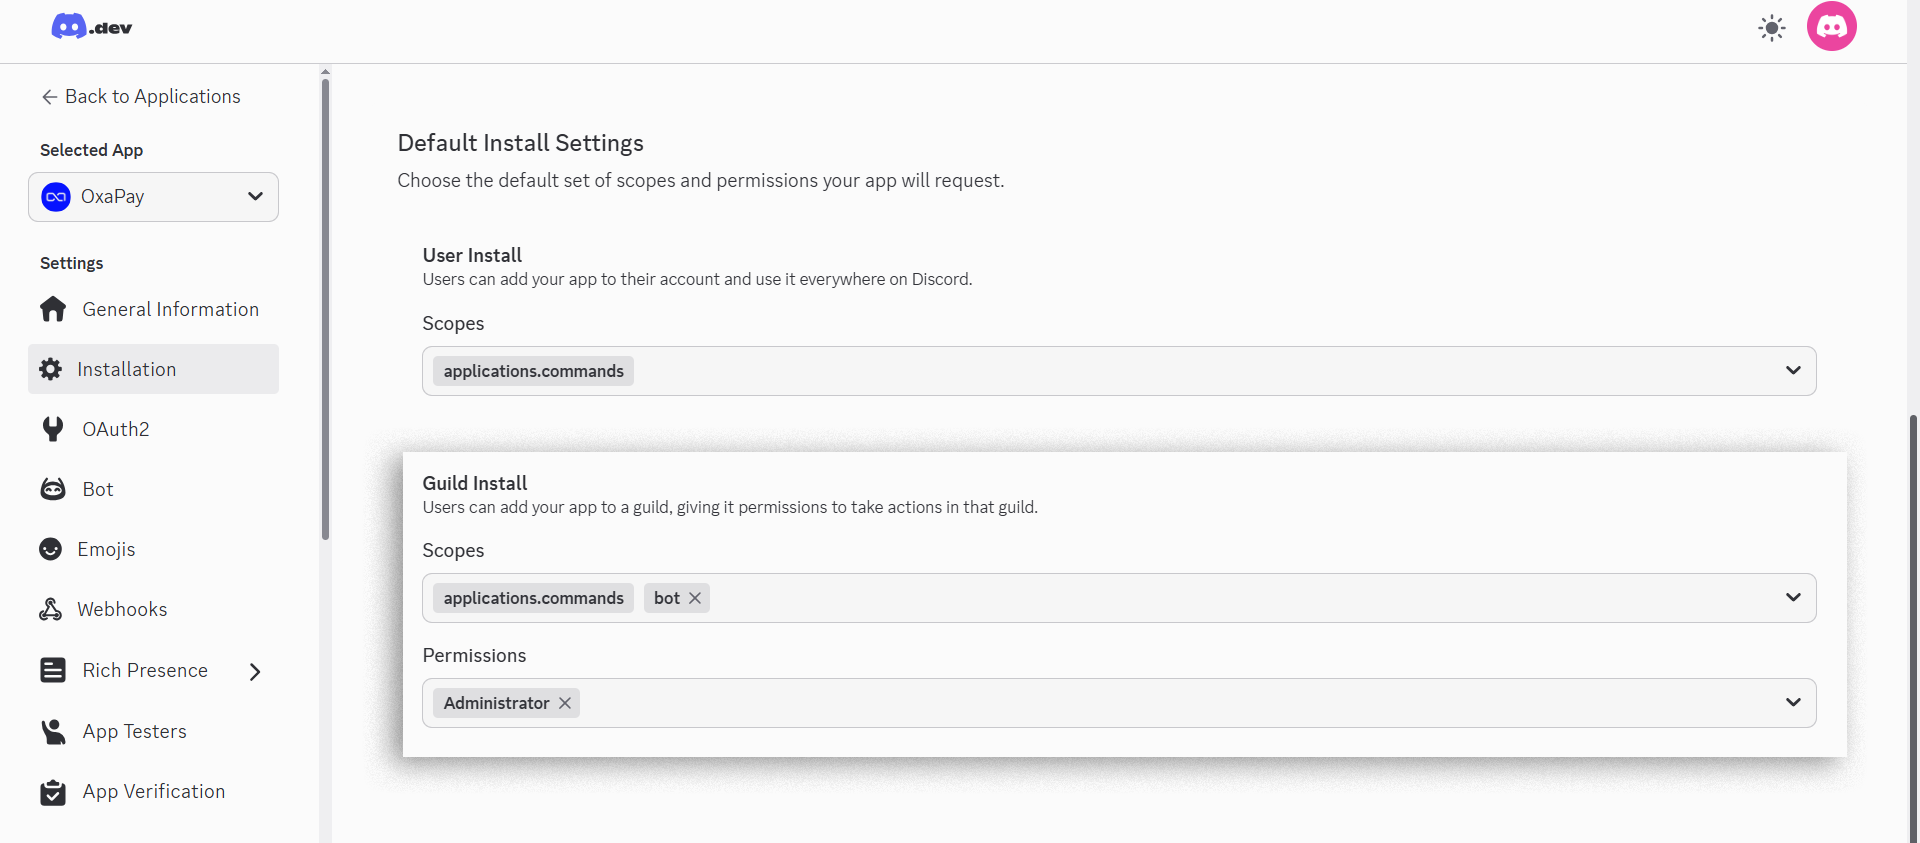
Task: Click the Webhooks icon in sidebar
Action: 51,609
